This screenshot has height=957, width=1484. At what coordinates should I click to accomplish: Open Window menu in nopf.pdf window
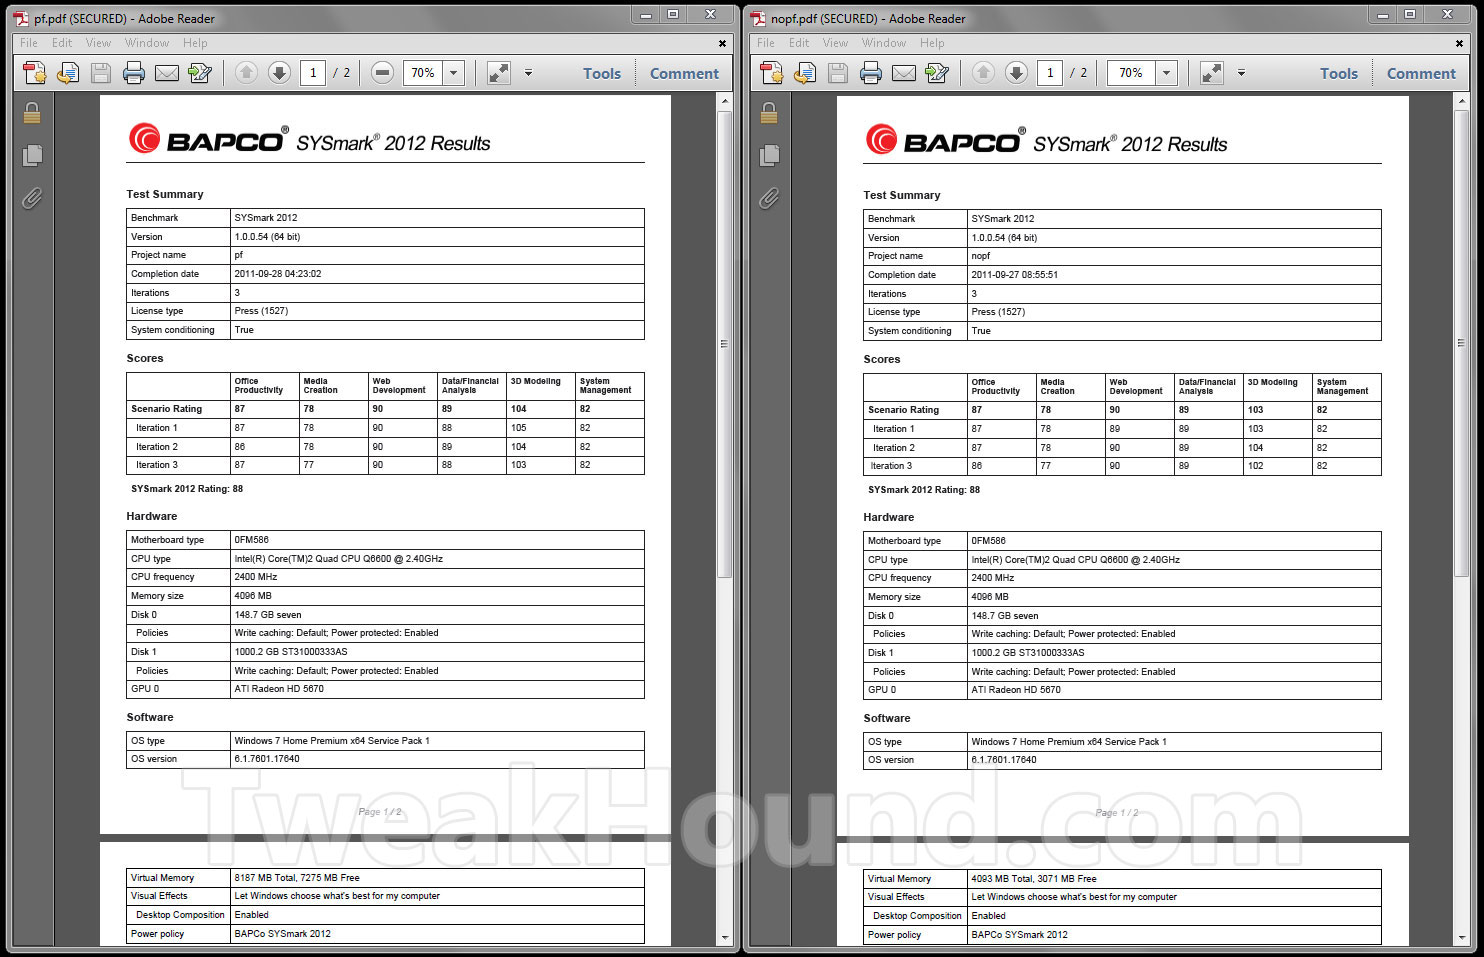click(x=884, y=43)
